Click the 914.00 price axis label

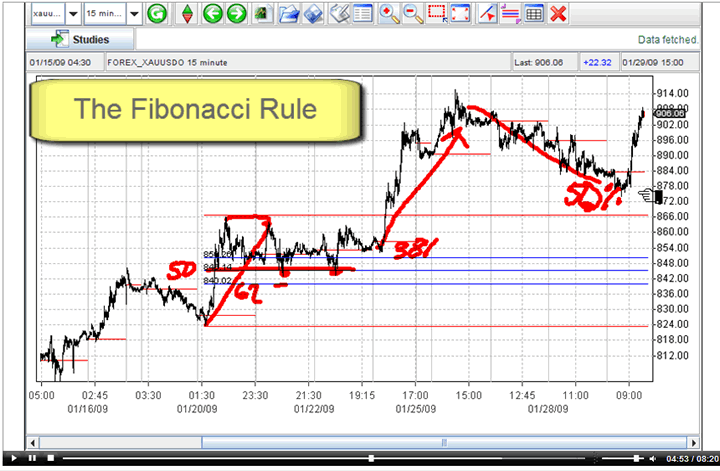click(x=672, y=94)
